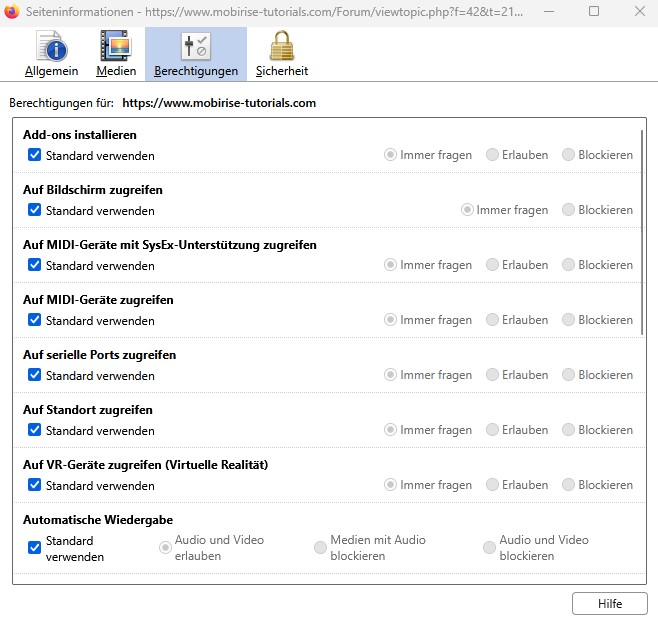Click the Auf VR-Geräte zugreifen heading
The image size is (658, 622).
click(x=146, y=465)
